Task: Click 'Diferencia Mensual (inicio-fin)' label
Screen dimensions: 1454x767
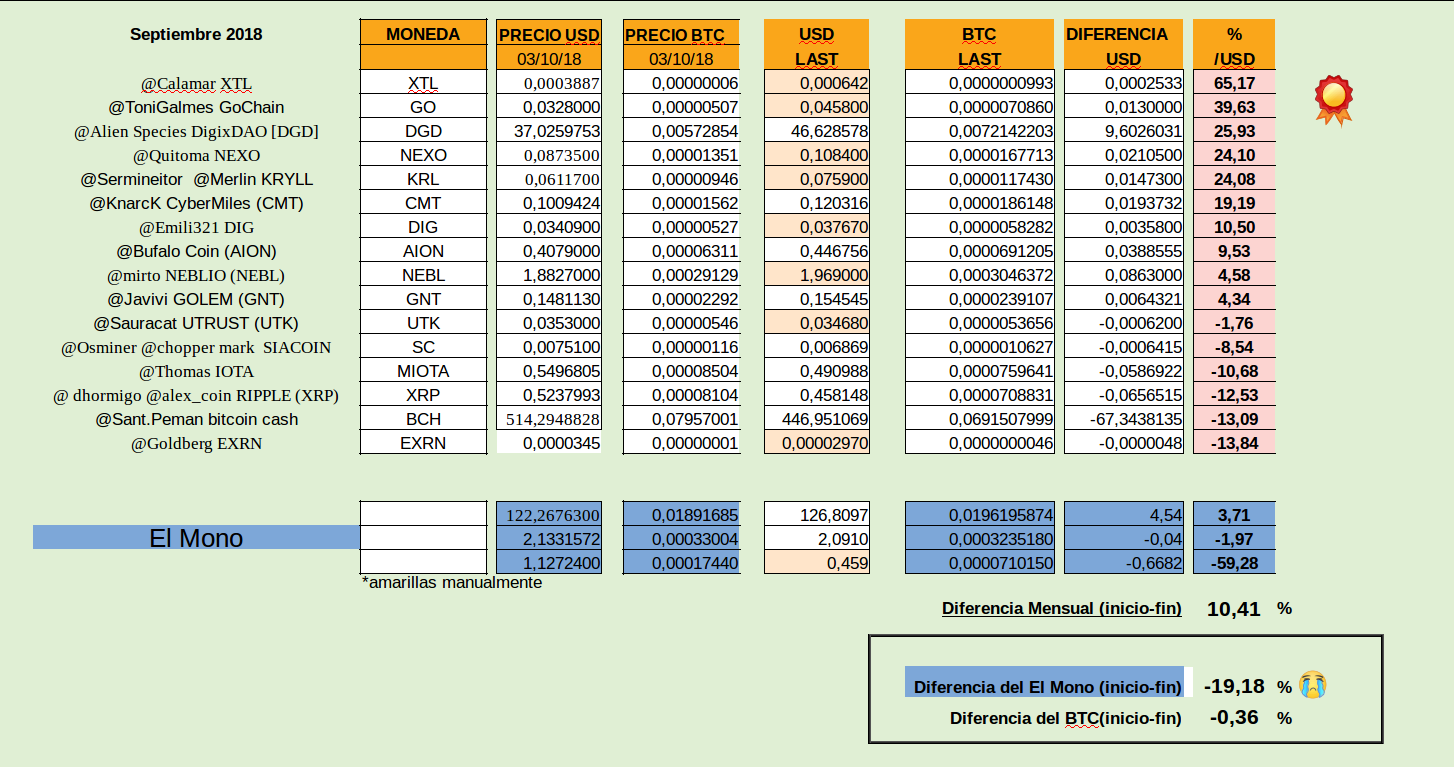Action: coord(1061,608)
